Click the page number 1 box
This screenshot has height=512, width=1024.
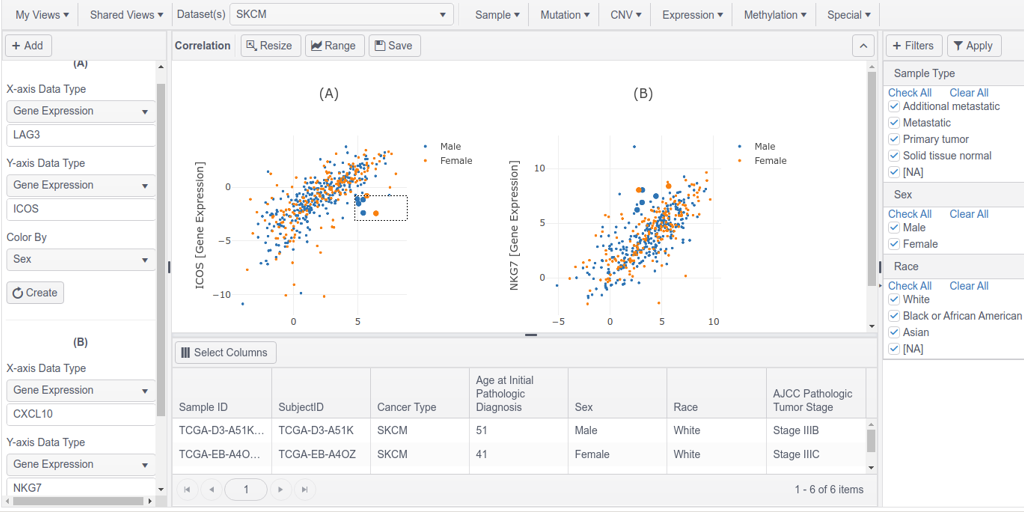pos(246,489)
